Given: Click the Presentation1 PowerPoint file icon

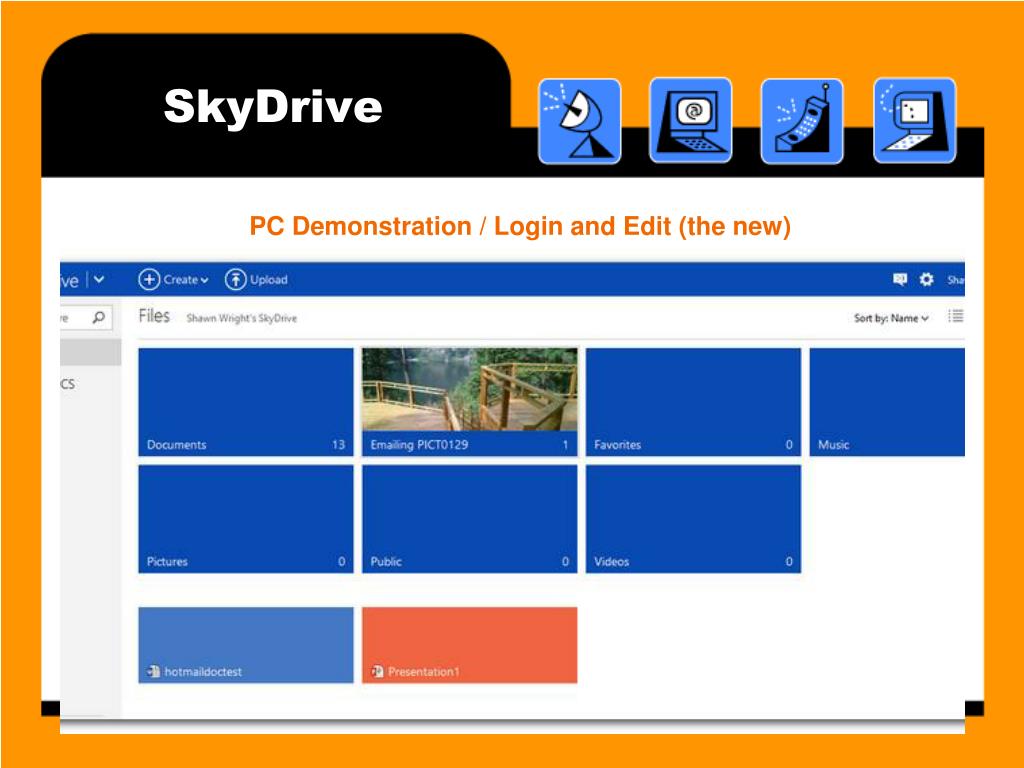Looking at the screenshot, I should [x=377, y=671].
